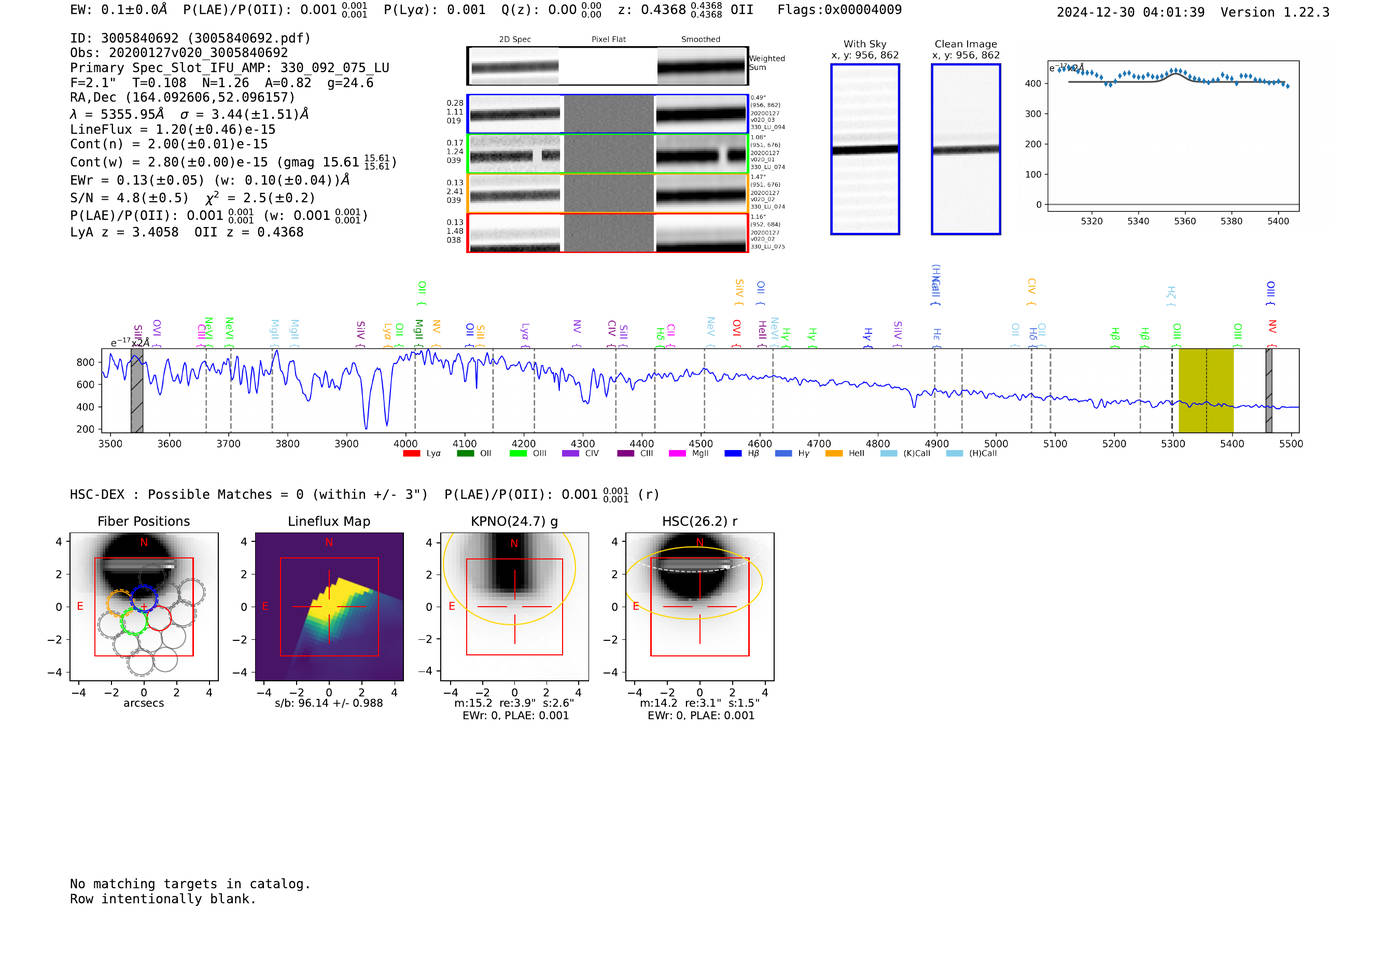This screenshot has width=1400, height=953.
Task: Click the purple CIV legend swatch
Action: [x=570, y=453]
